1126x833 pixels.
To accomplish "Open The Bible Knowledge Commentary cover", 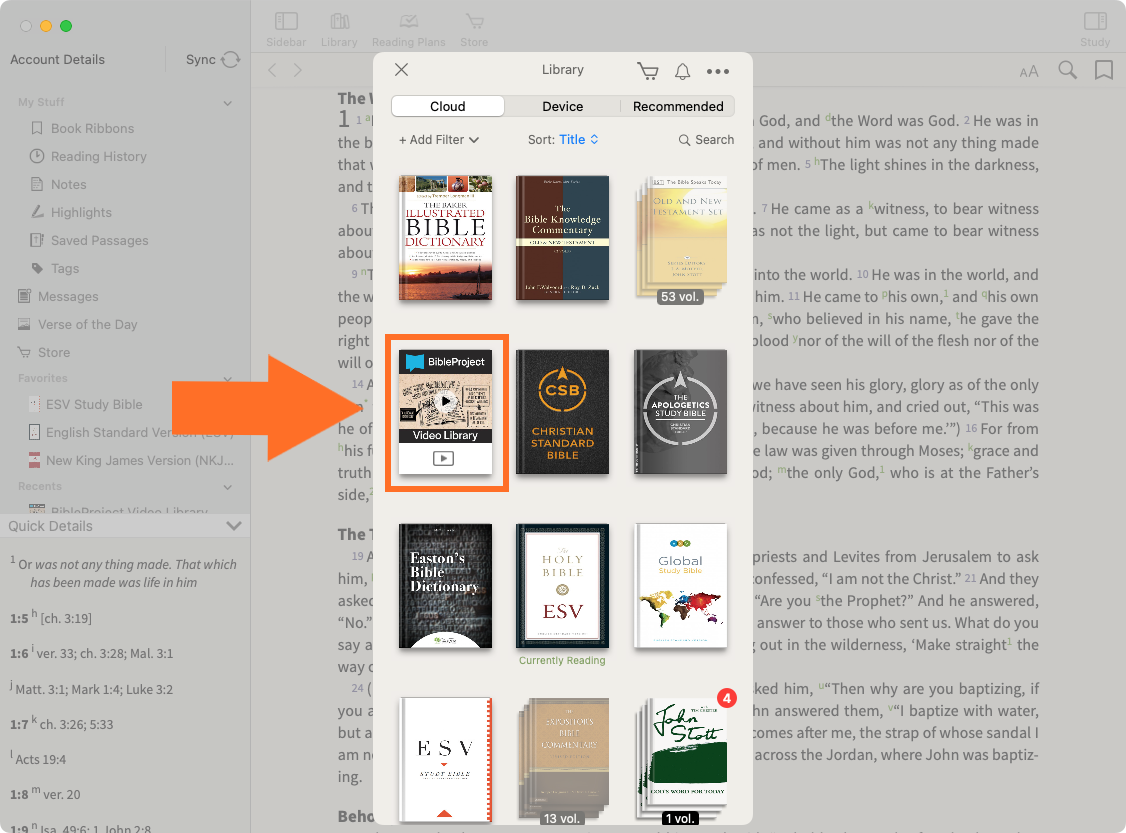I will (562, 238).
